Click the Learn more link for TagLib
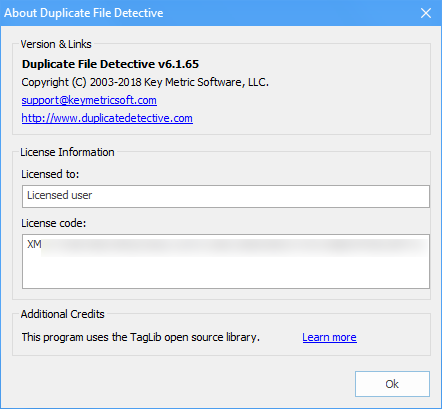 tap(329, 337)
